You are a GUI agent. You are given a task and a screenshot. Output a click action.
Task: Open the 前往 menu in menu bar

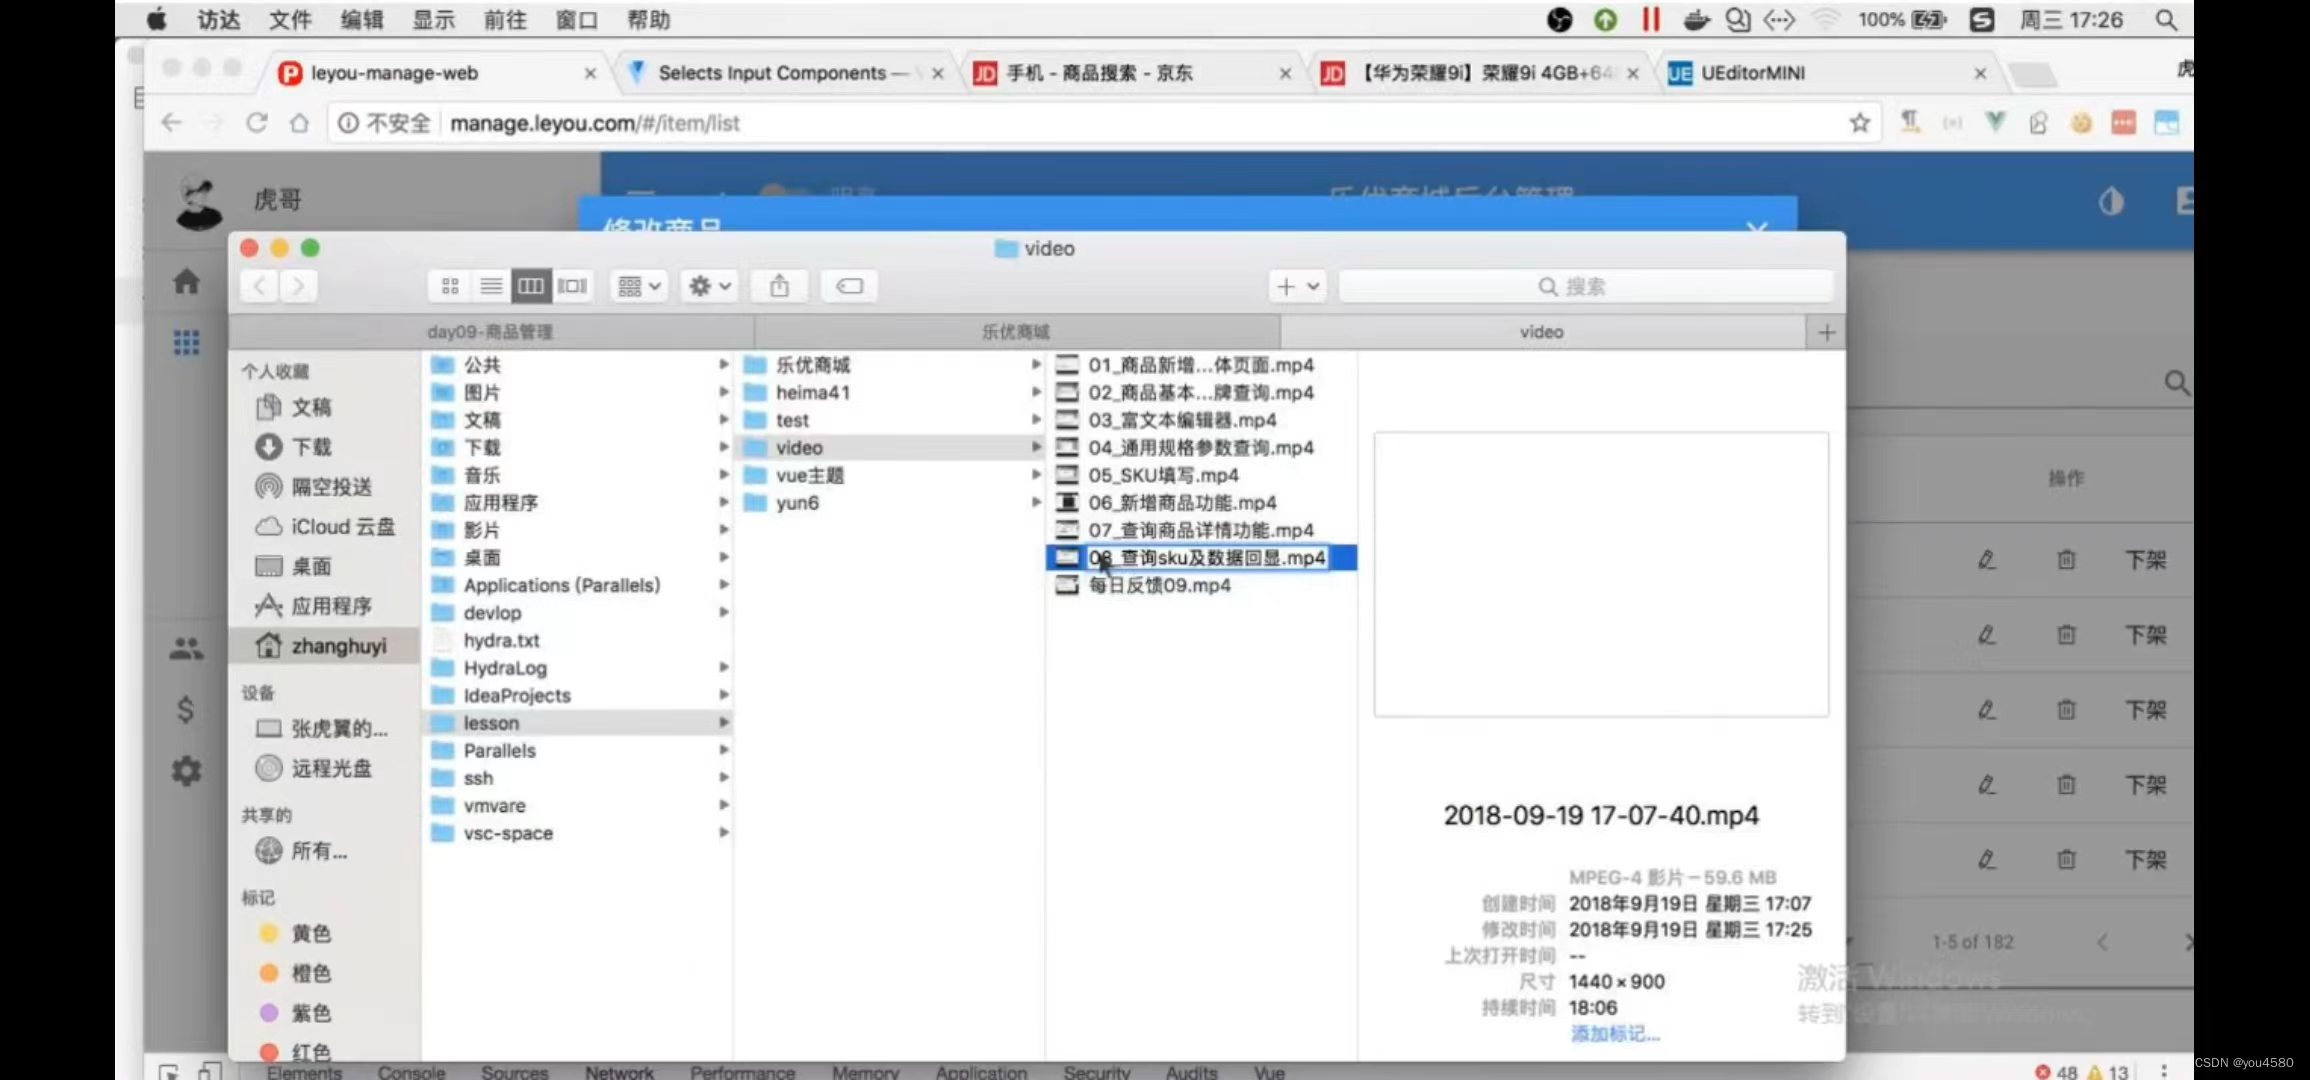[504, 20]
